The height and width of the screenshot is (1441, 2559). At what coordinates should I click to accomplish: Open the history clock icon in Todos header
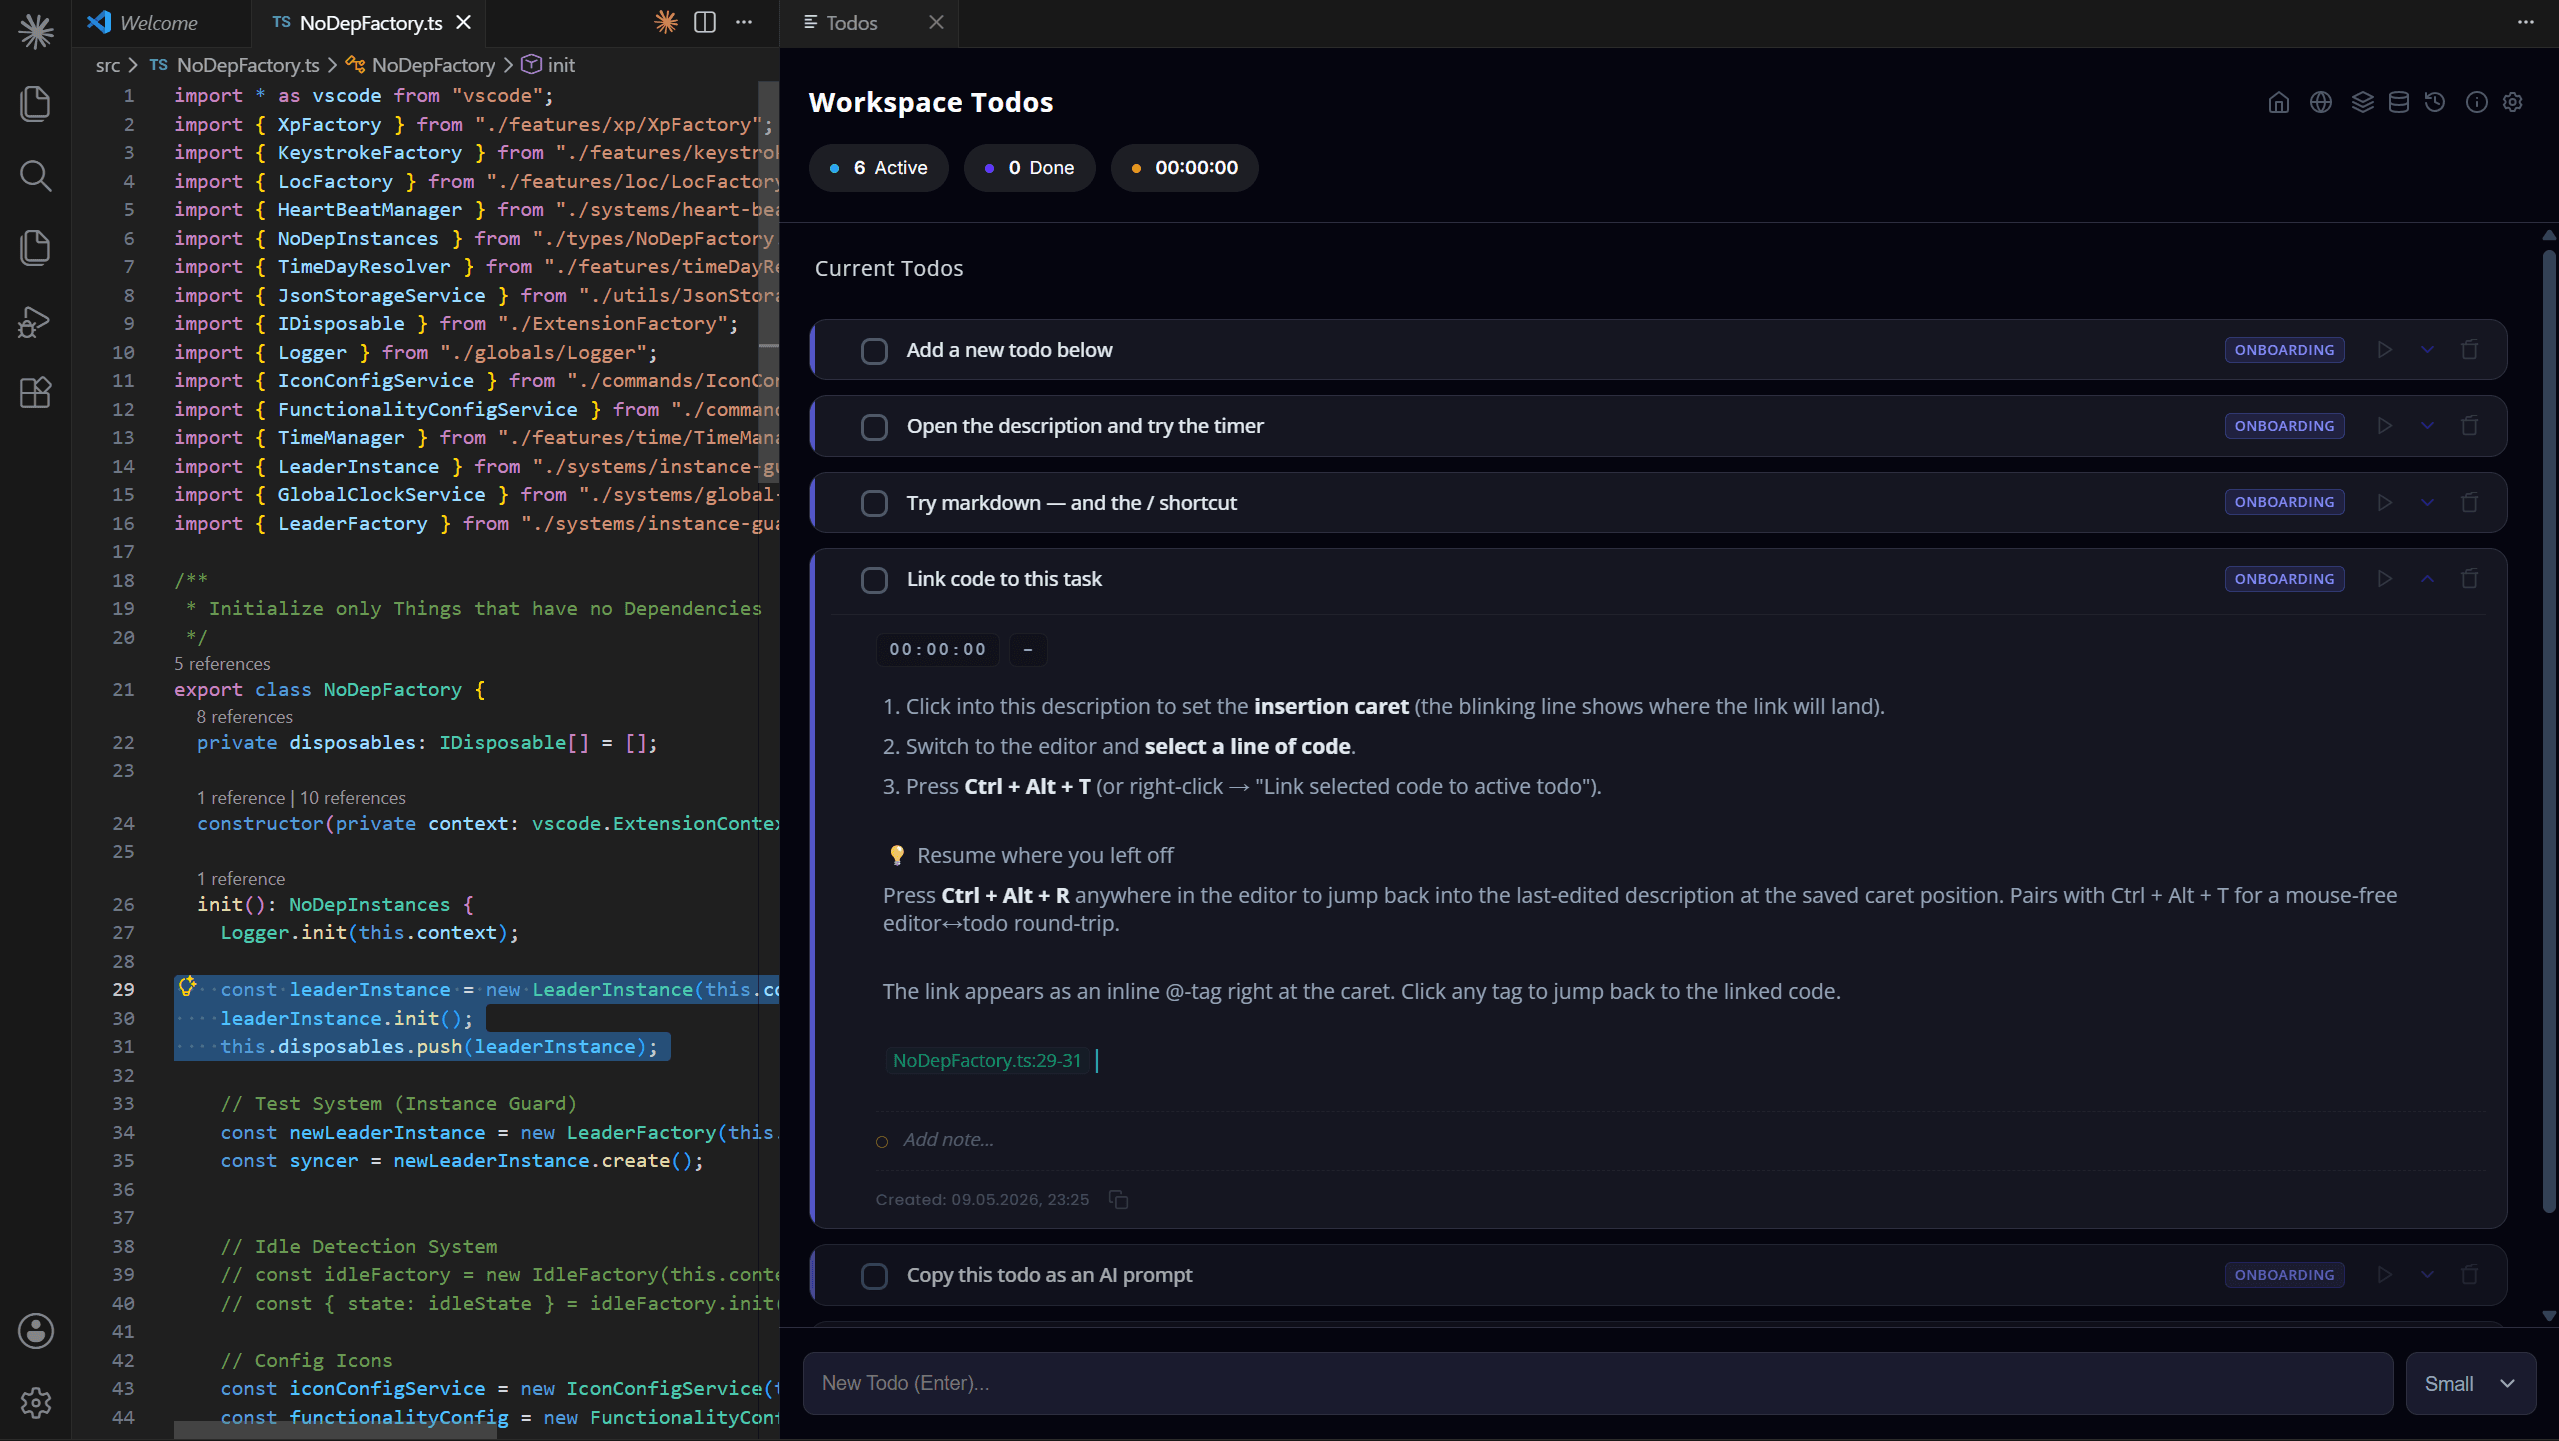click(x=2435, y=103)
